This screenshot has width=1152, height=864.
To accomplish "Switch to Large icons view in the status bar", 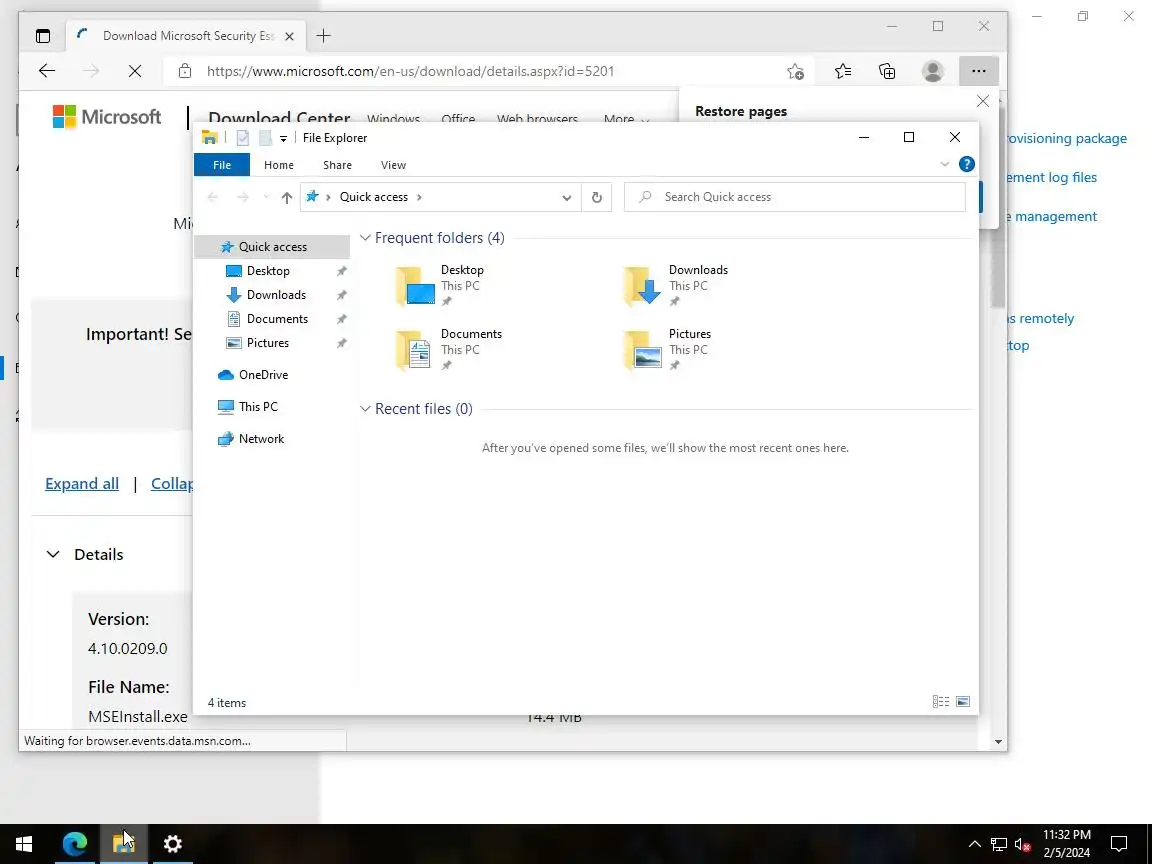I will point(963,702).
